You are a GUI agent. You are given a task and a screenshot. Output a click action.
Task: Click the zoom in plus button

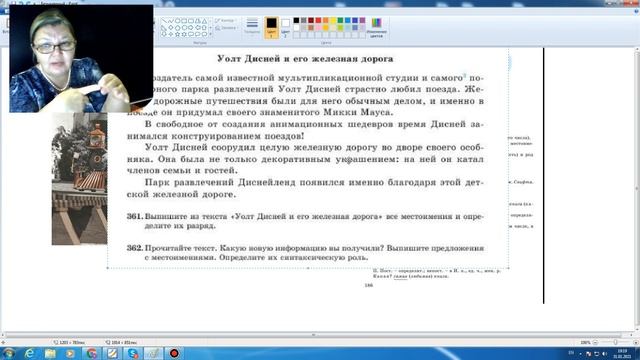636,342
